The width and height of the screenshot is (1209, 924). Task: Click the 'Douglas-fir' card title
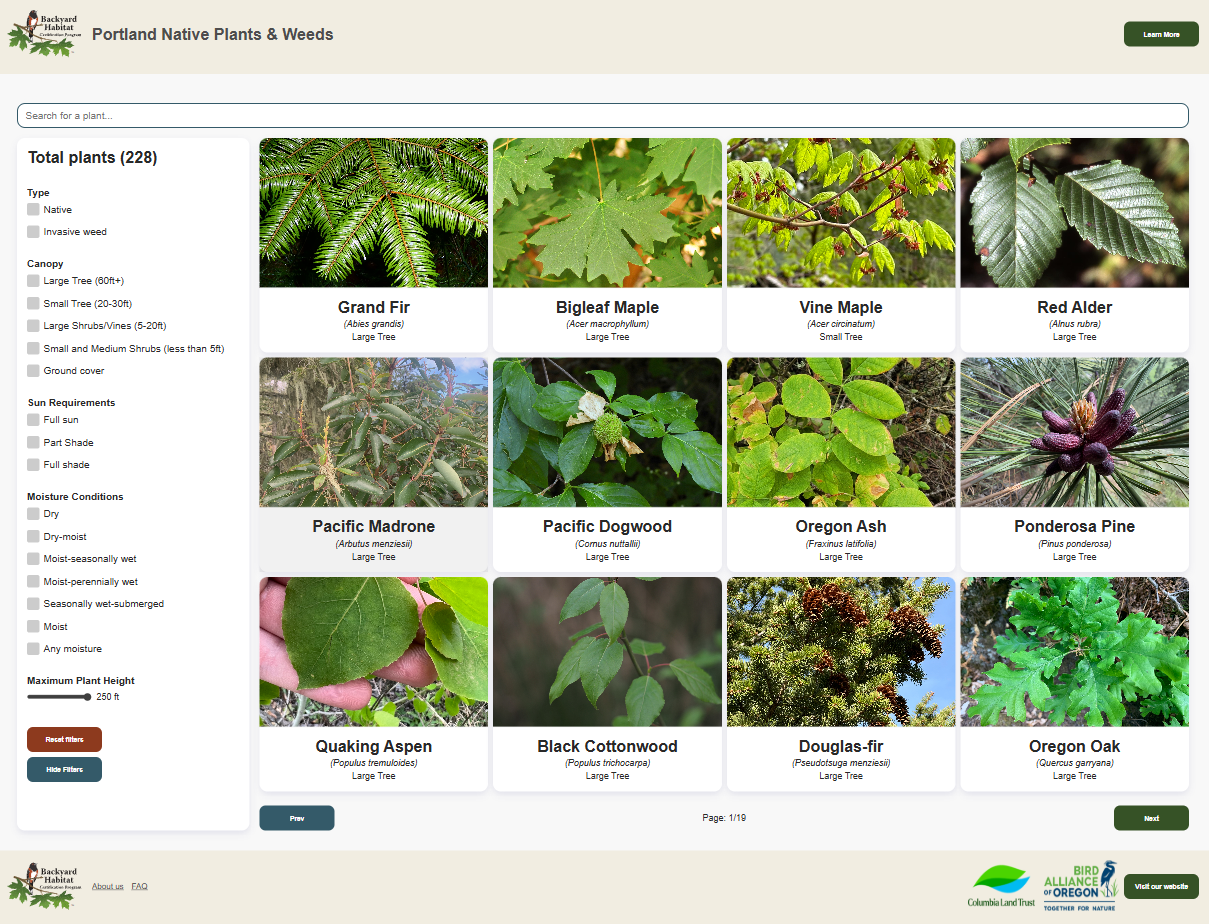click(x=841, y=746)
